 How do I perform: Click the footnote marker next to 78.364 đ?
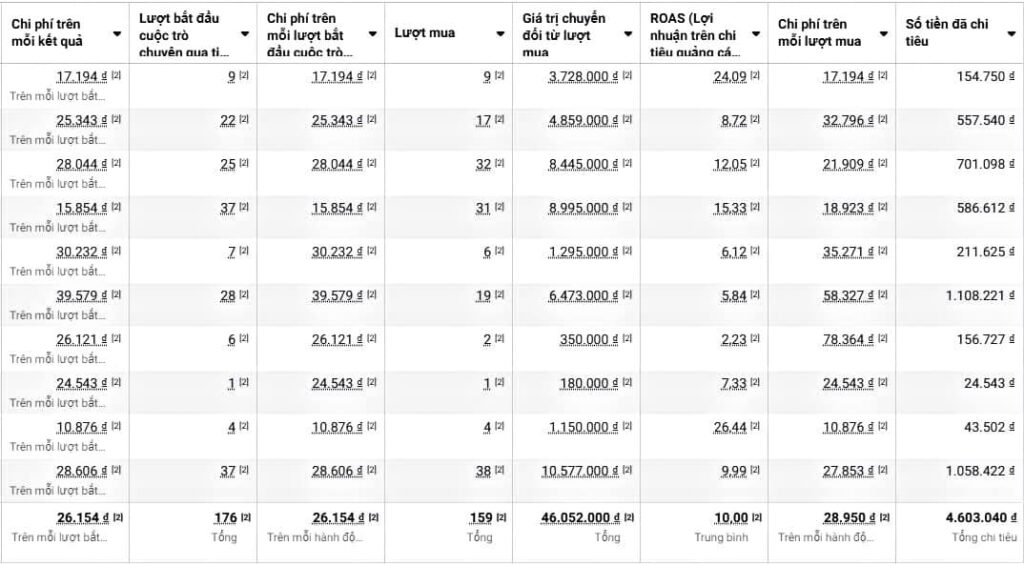tap(882, 339)
